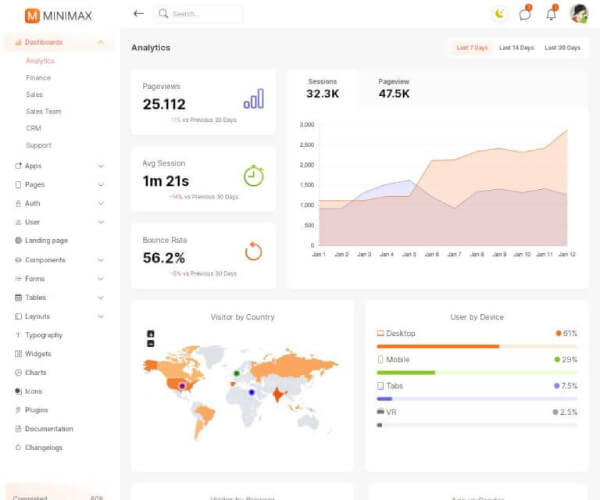This screenshot has width=600, height=500.
Task: Click the back arrow icon in header
Action: tap(138, 14)
